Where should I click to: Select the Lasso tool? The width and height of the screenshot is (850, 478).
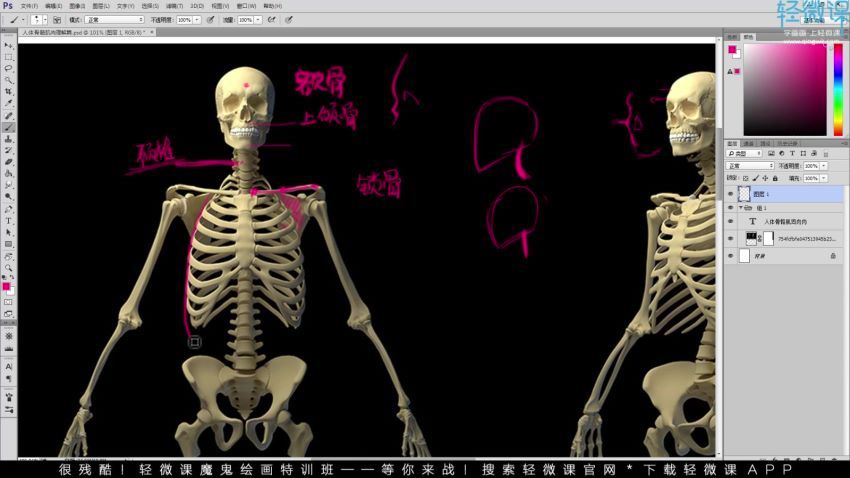click(x=8, y=69)
